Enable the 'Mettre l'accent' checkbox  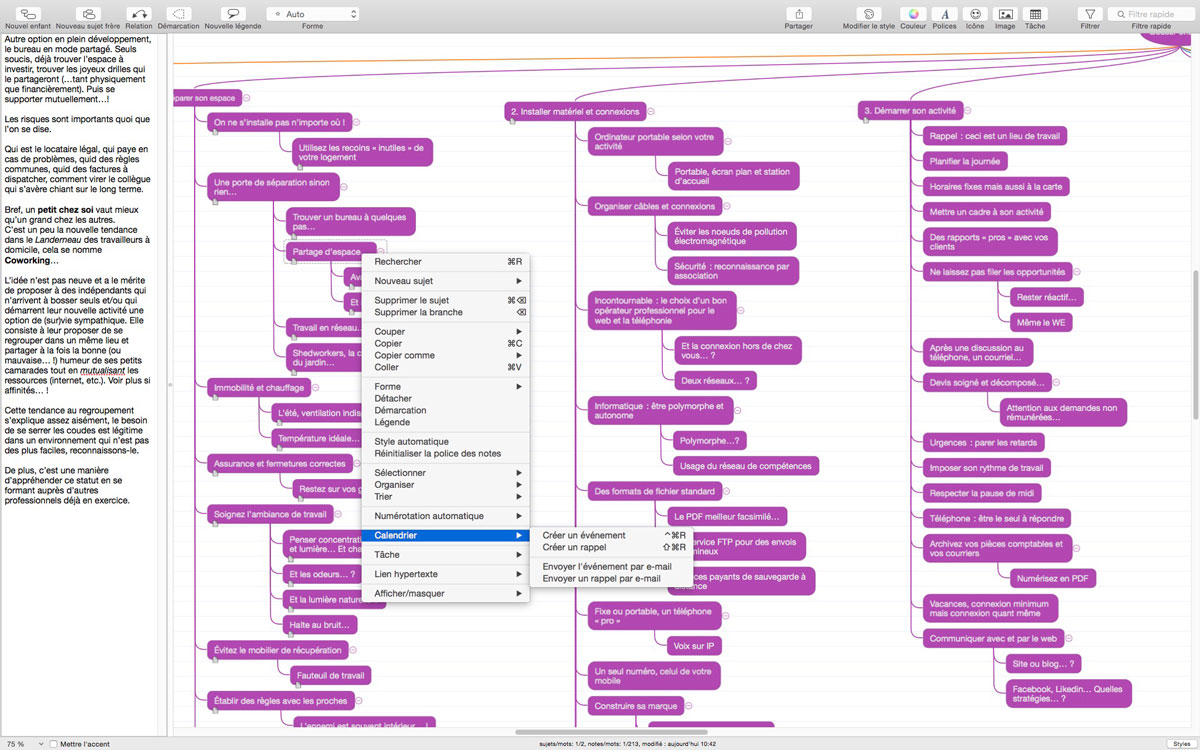tap(54, 744)
